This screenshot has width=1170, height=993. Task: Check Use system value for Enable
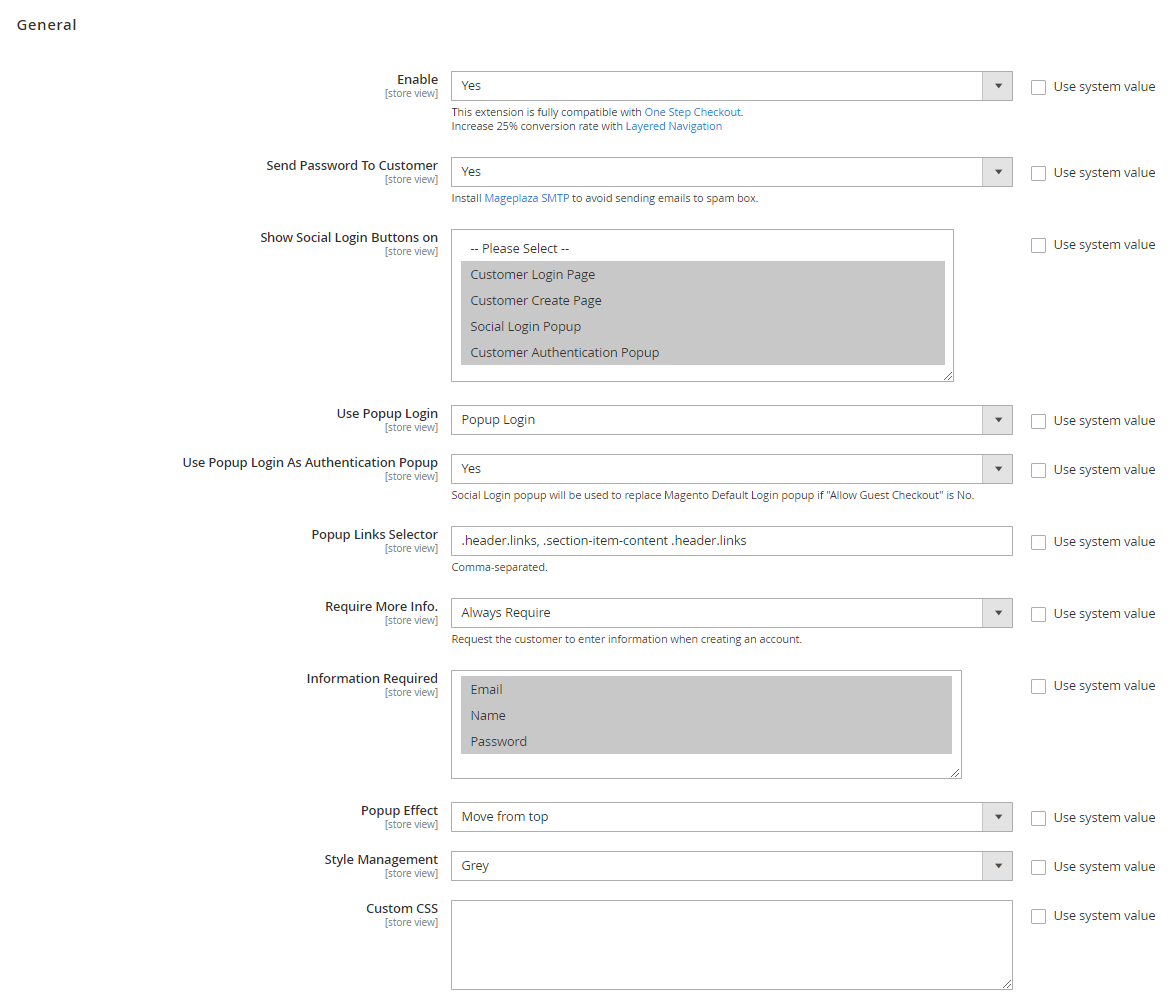pos(1039,87)
